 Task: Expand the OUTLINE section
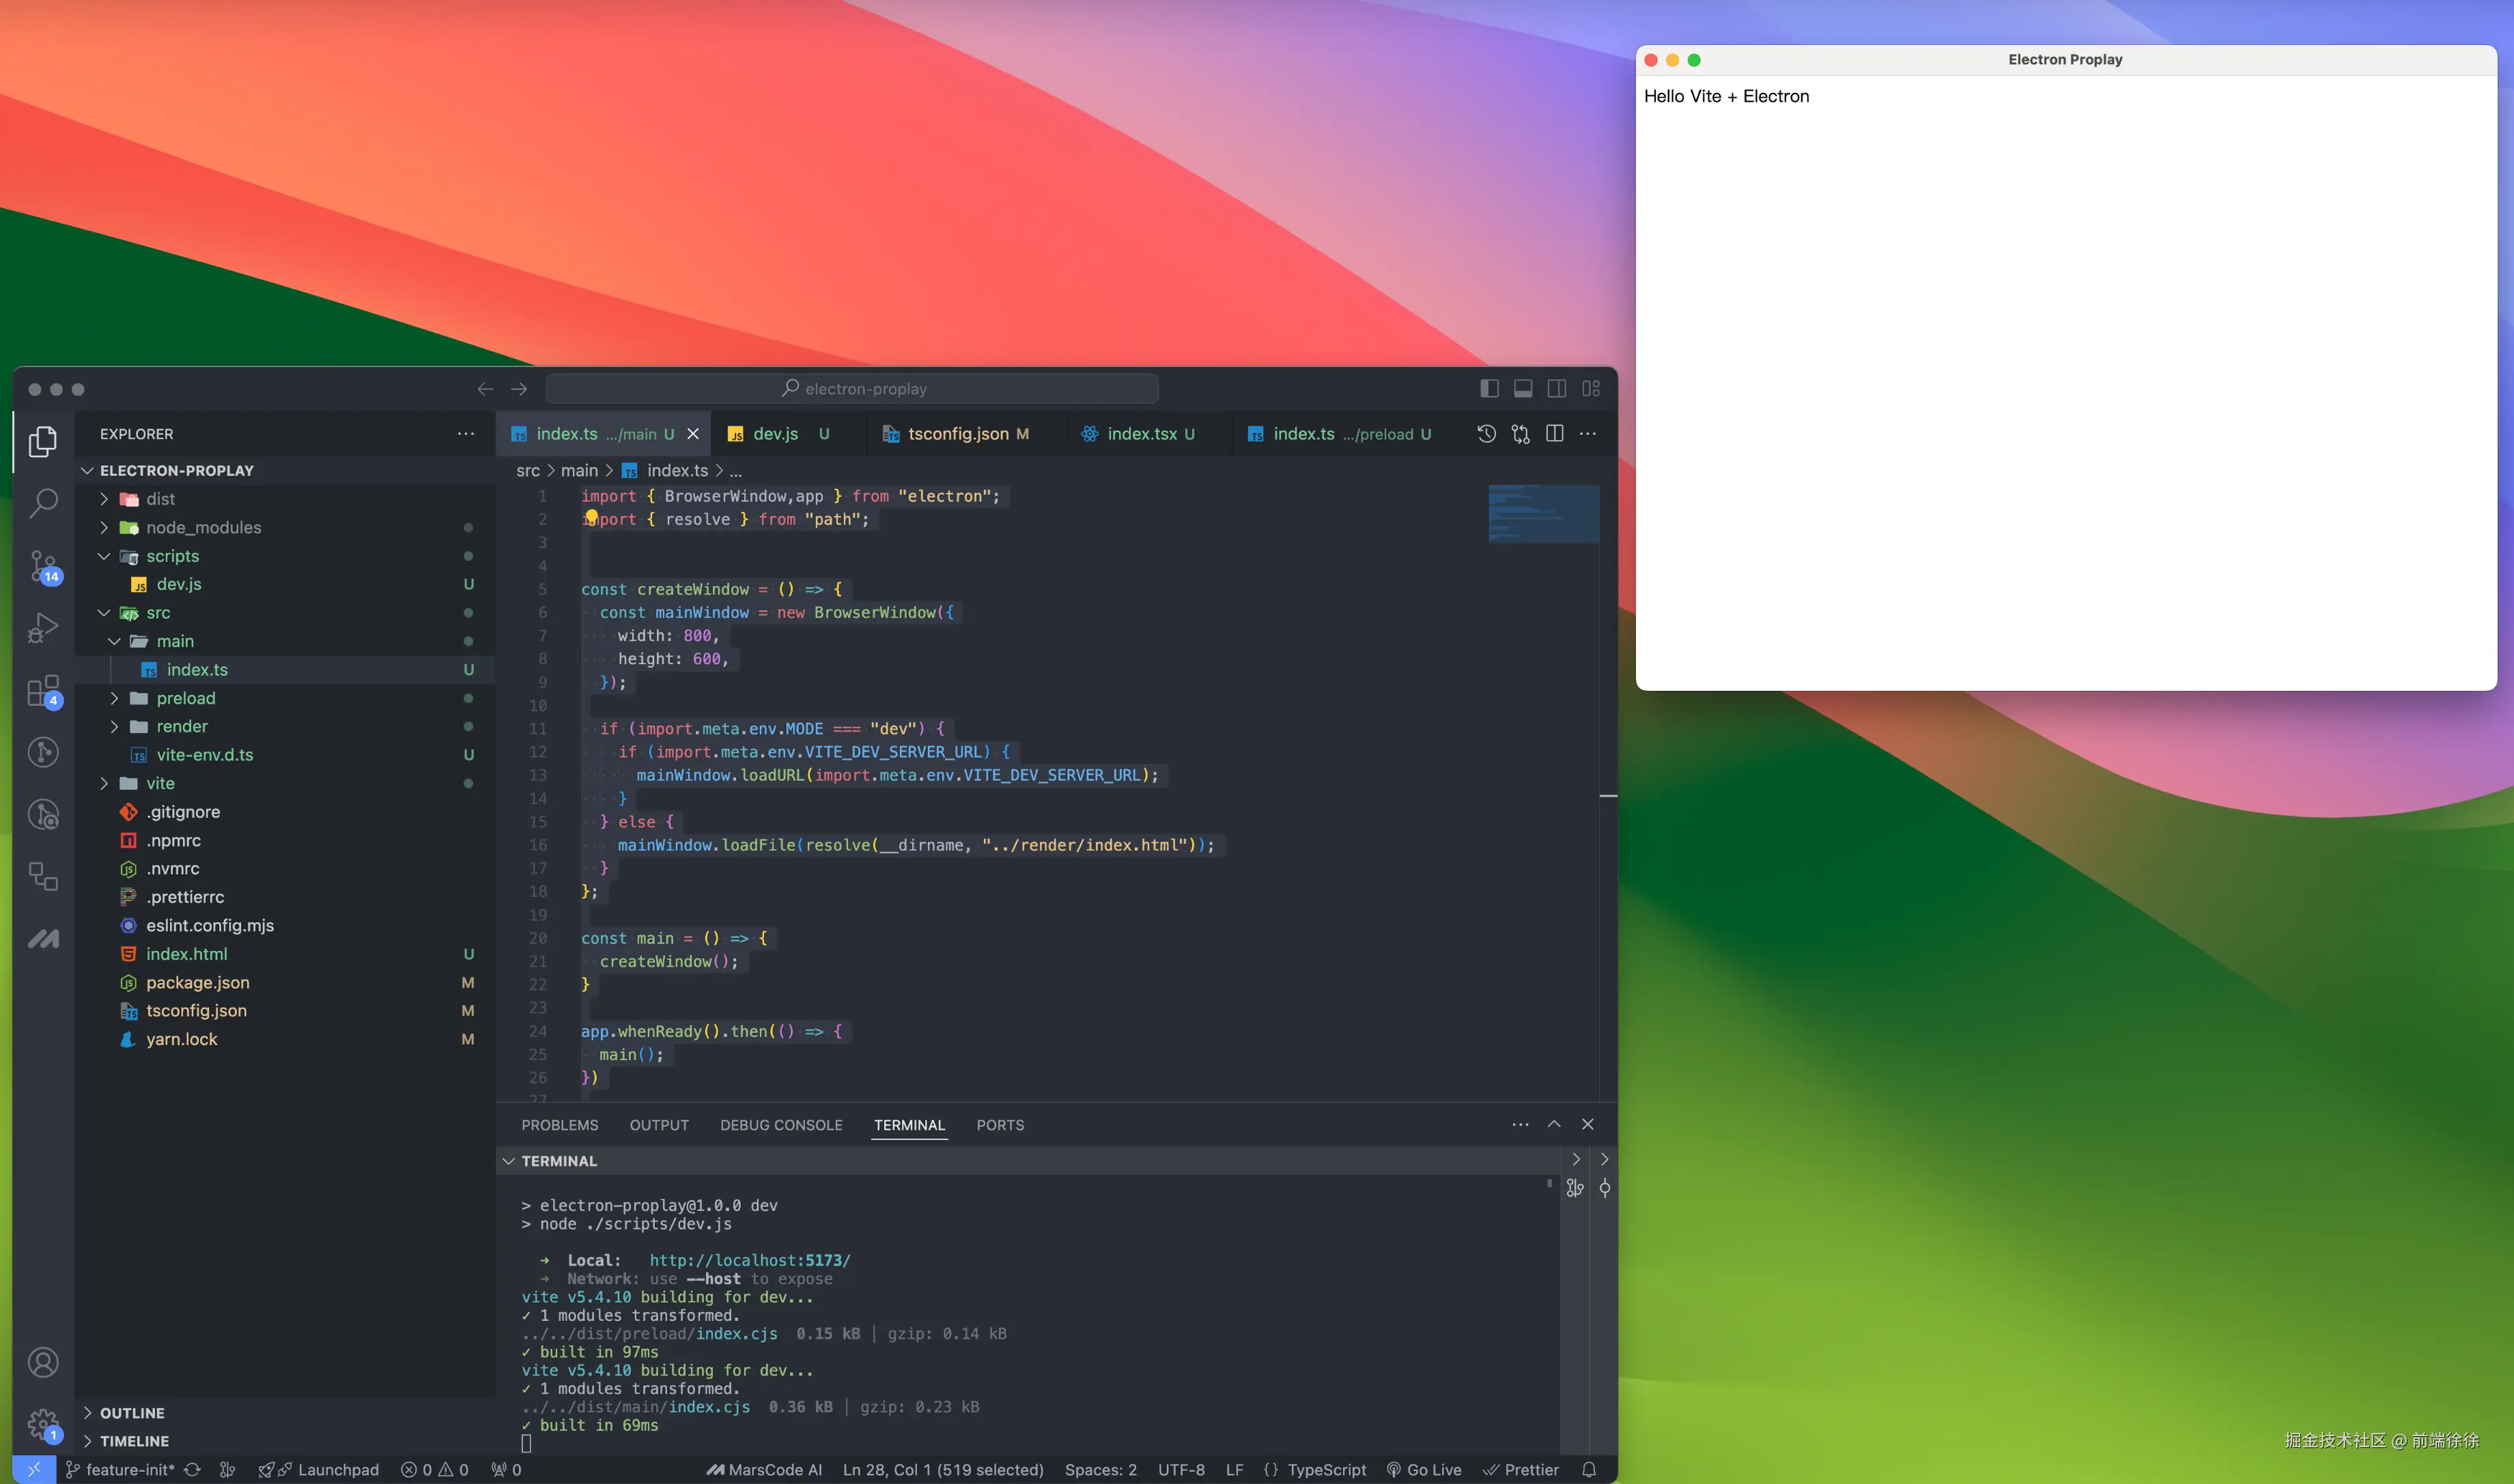132,1412
